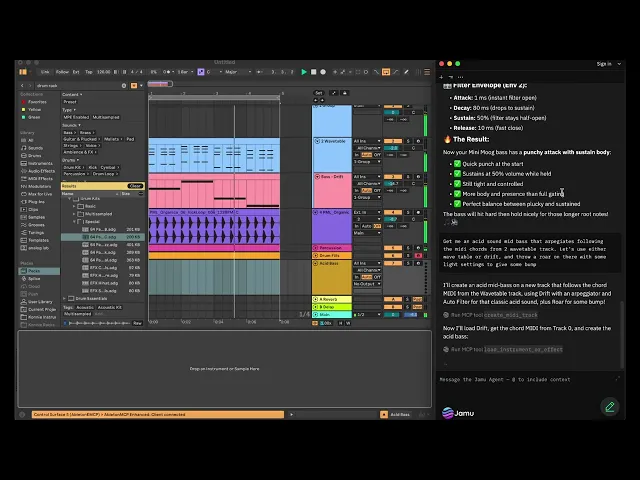Go back in browser history

[22, 86]
